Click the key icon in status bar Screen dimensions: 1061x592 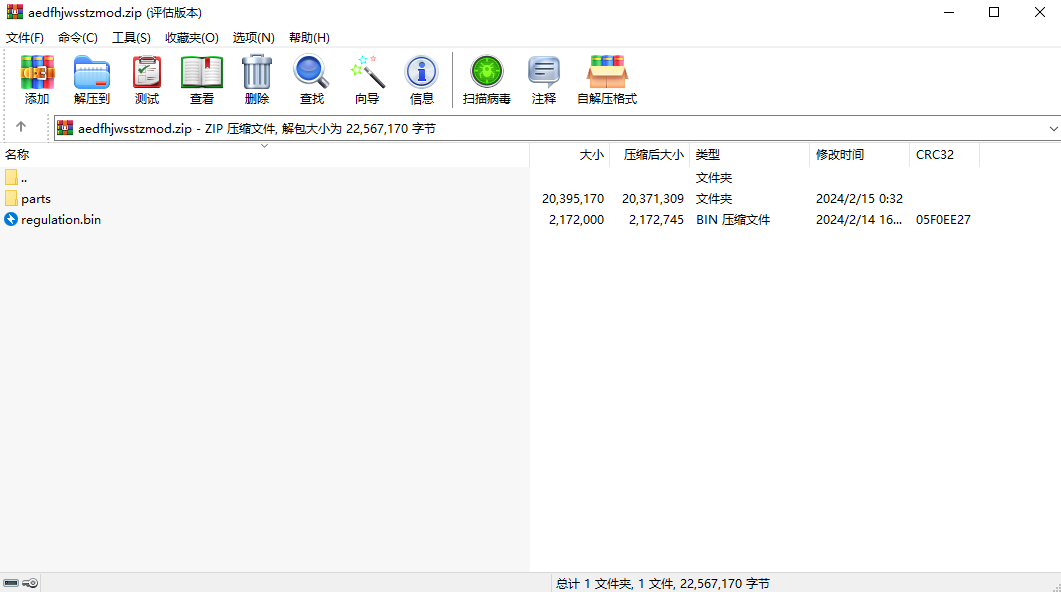coord(30,583)
